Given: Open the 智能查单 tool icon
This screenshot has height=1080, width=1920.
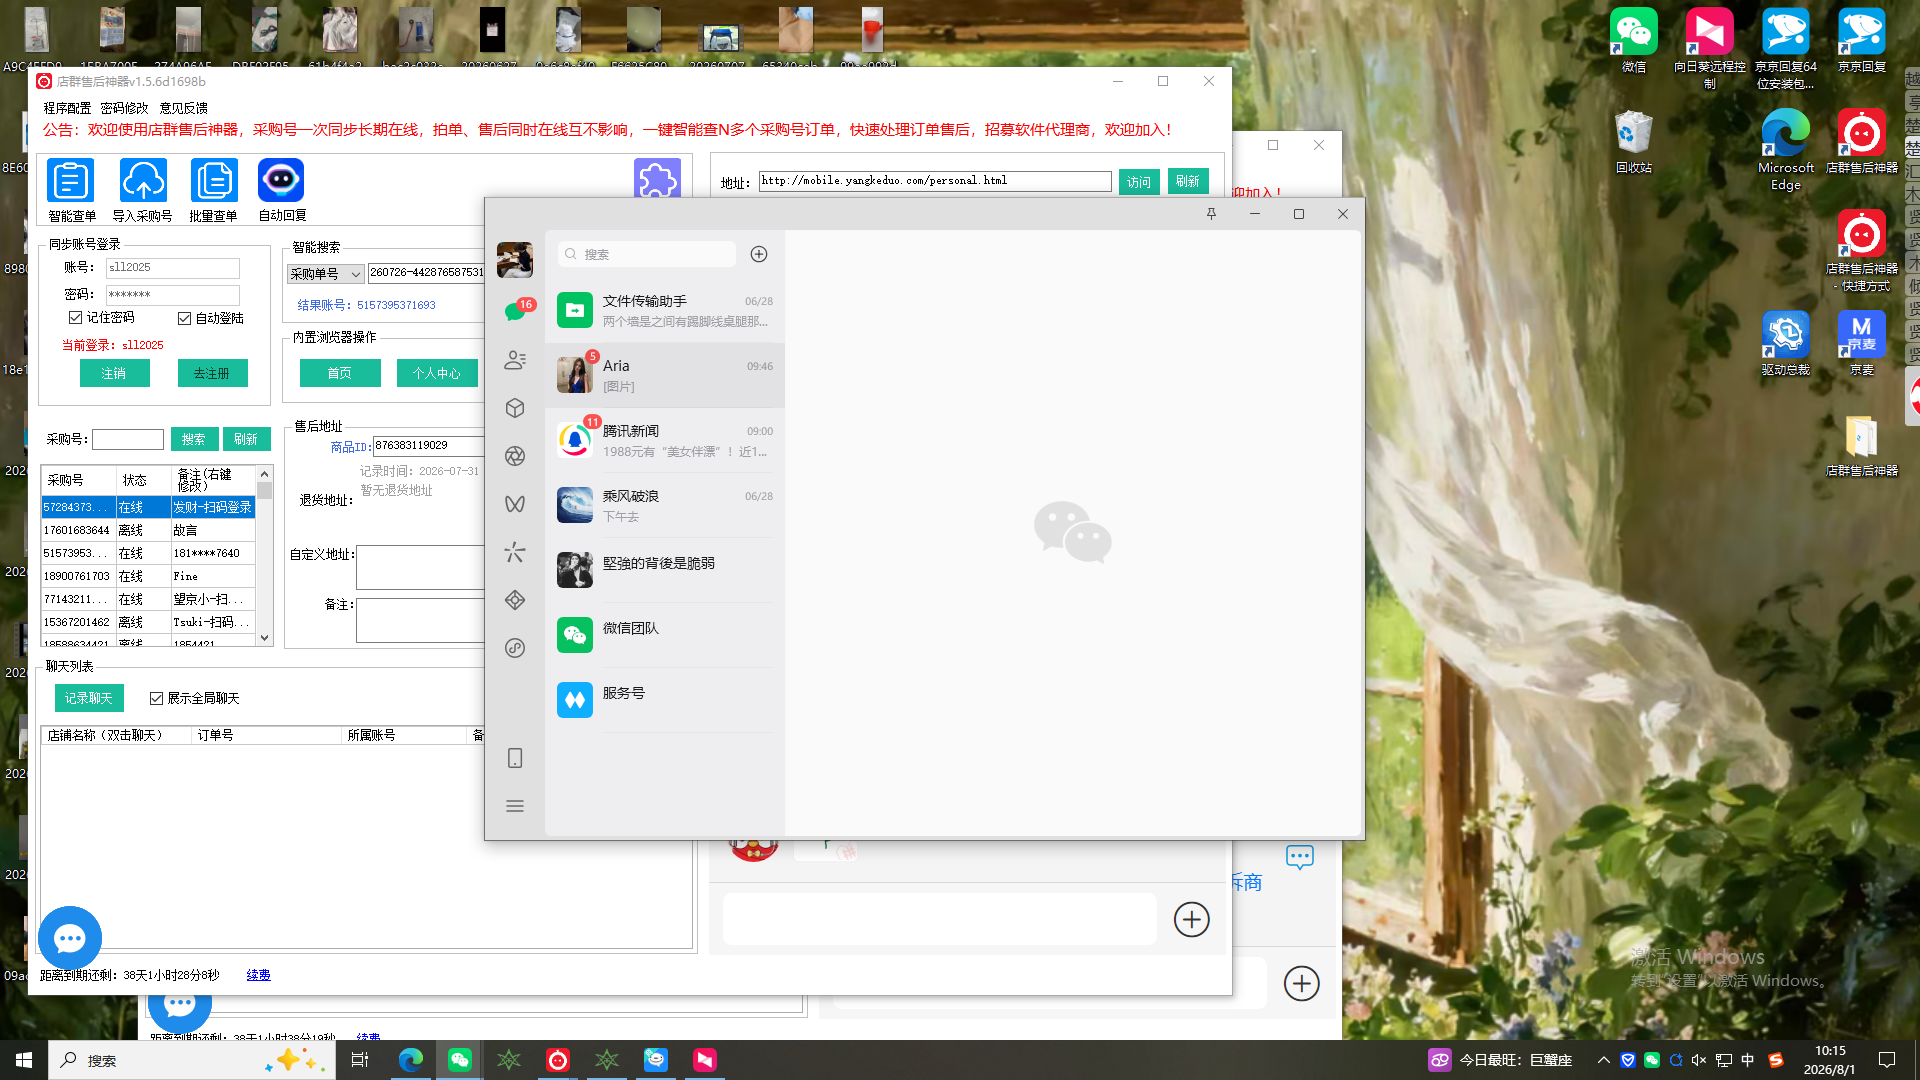Looking at the screenshot, I should [x=70, y=181].
